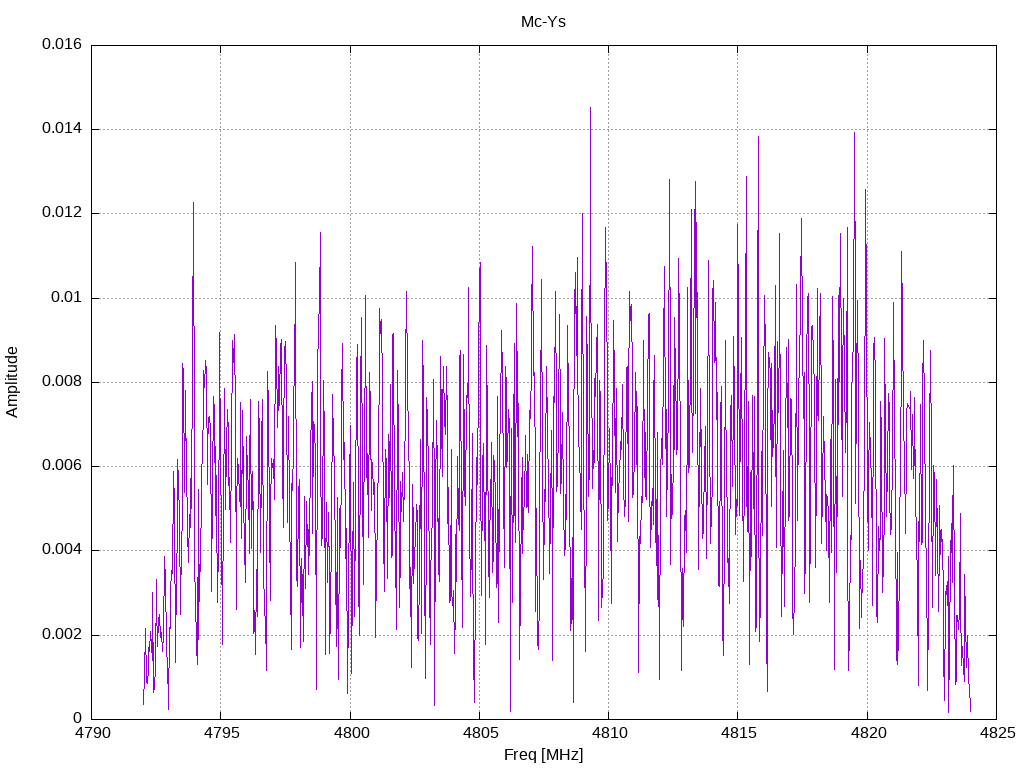Click the y-axis tick label 0.01

coord(67,298)
